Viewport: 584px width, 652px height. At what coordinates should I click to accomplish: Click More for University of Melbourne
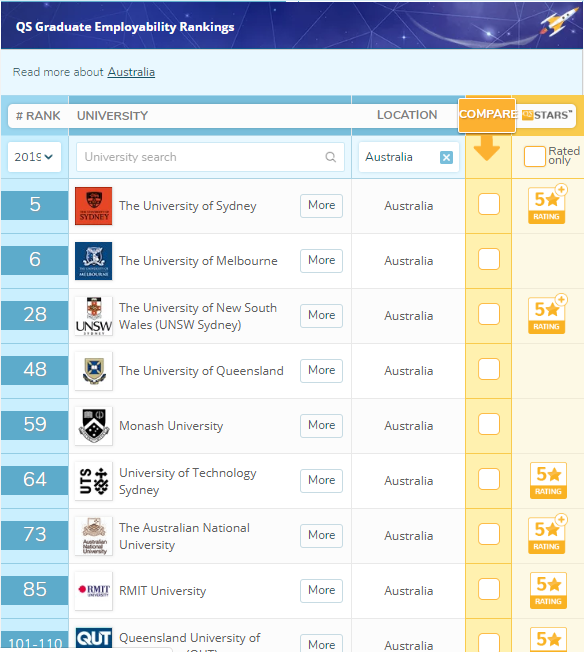[322, 261]
